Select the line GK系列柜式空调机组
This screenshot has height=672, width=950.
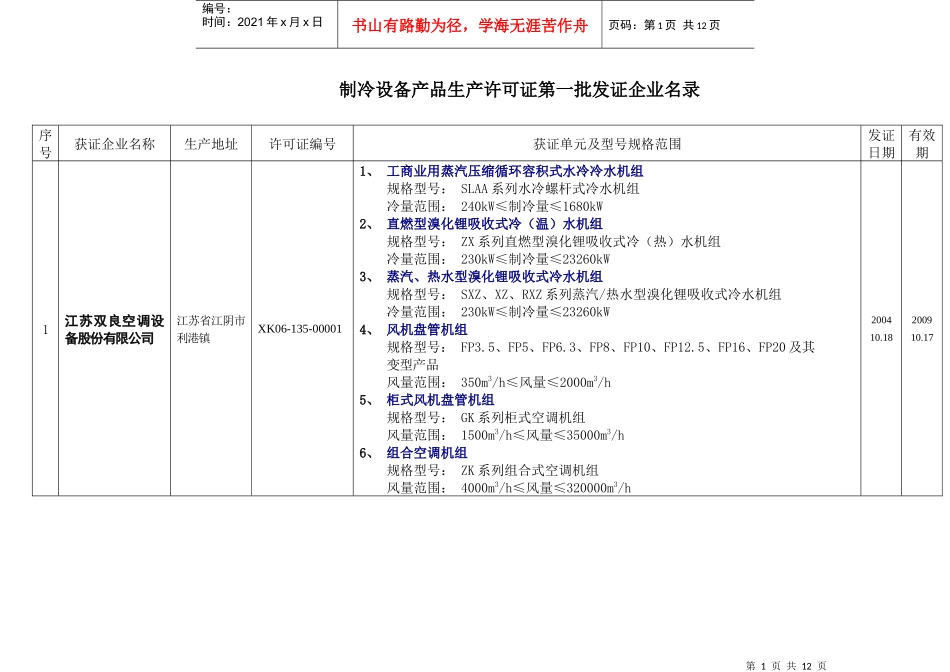coord(522,418)
